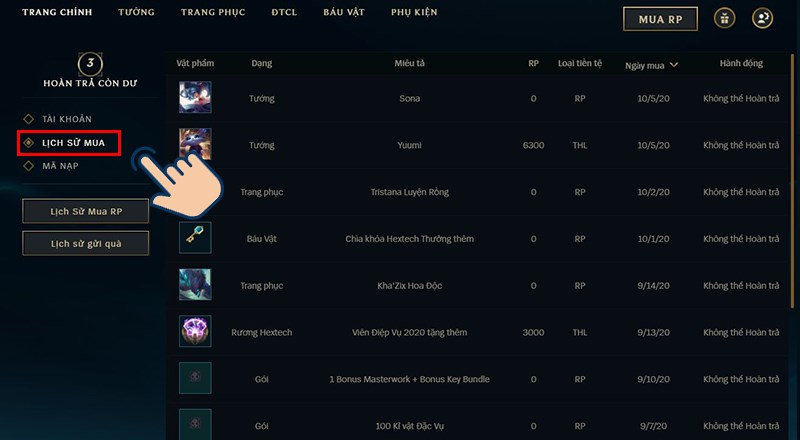
Task: Click the Rương Hextech orb icon
Action: coord(195,331)
